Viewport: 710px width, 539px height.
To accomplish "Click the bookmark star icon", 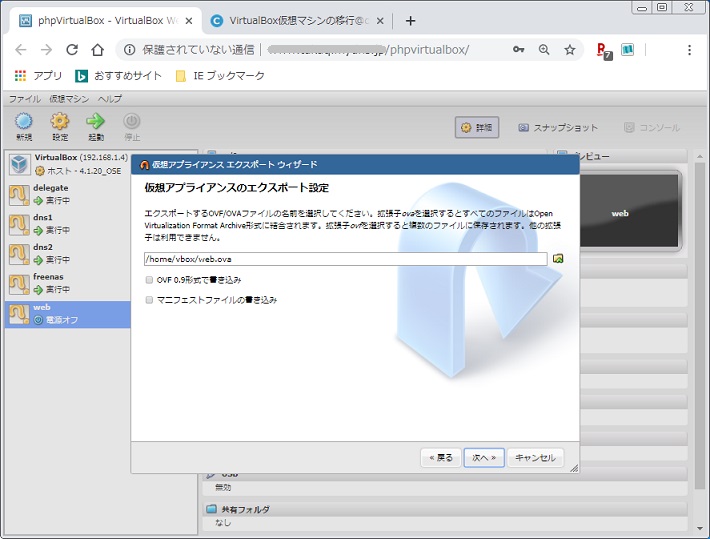I will coord(570,49).
